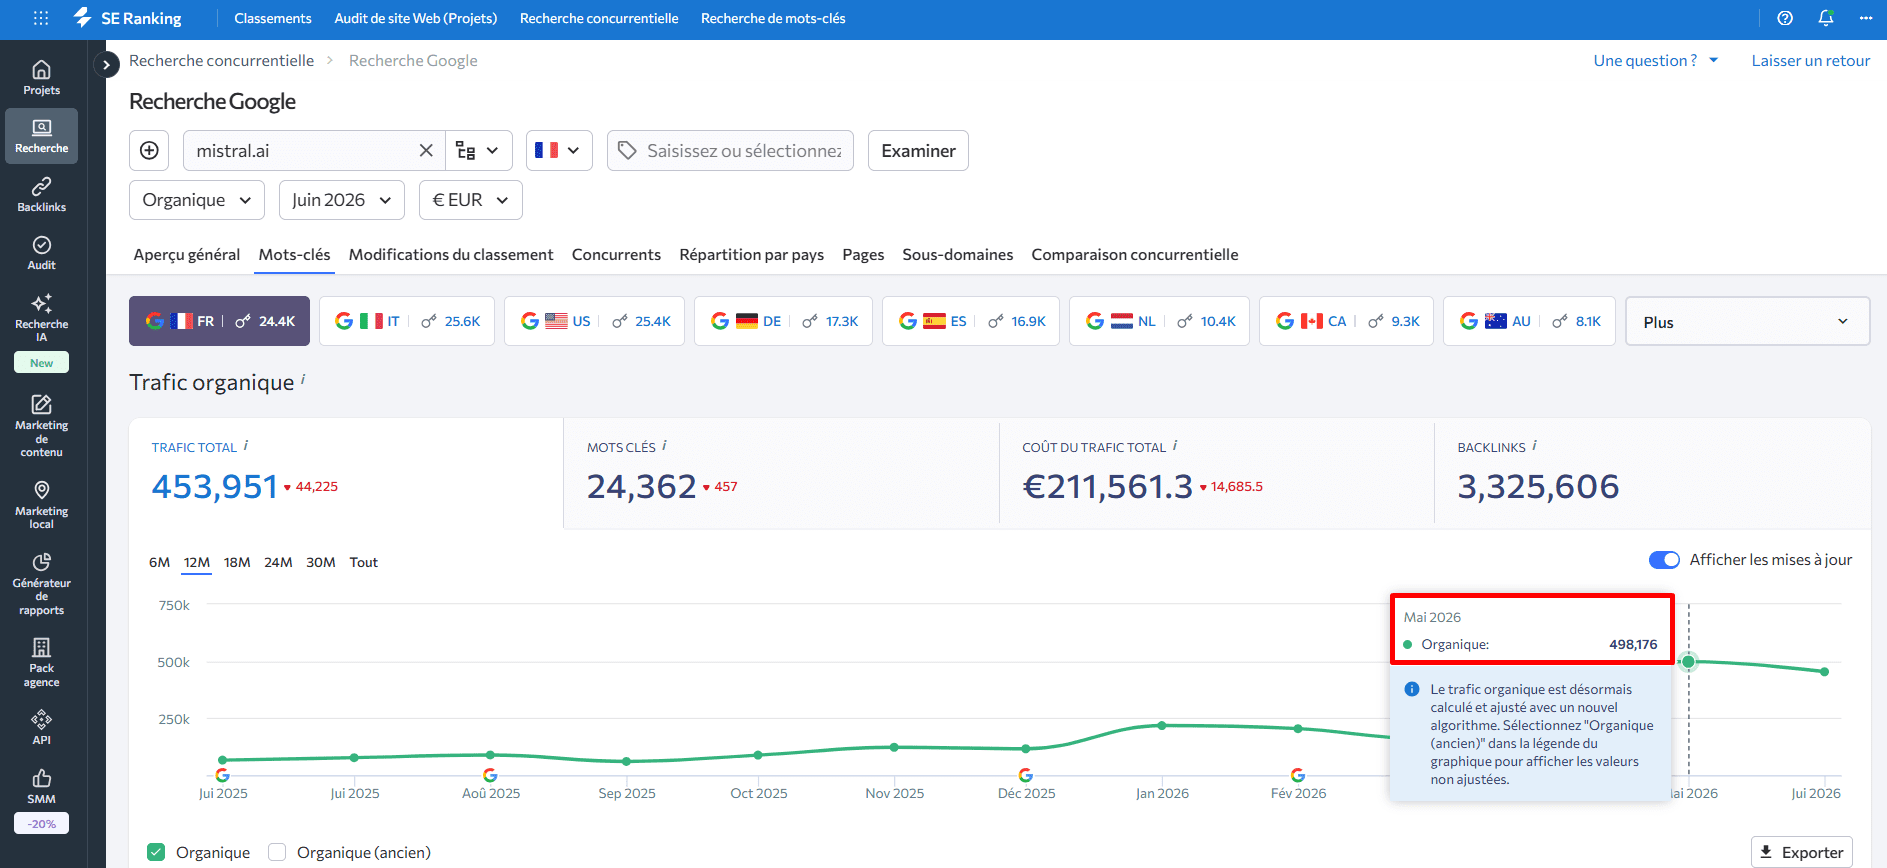
Task: Open Recherche in sidebar
Action: (x=41, y=136)
